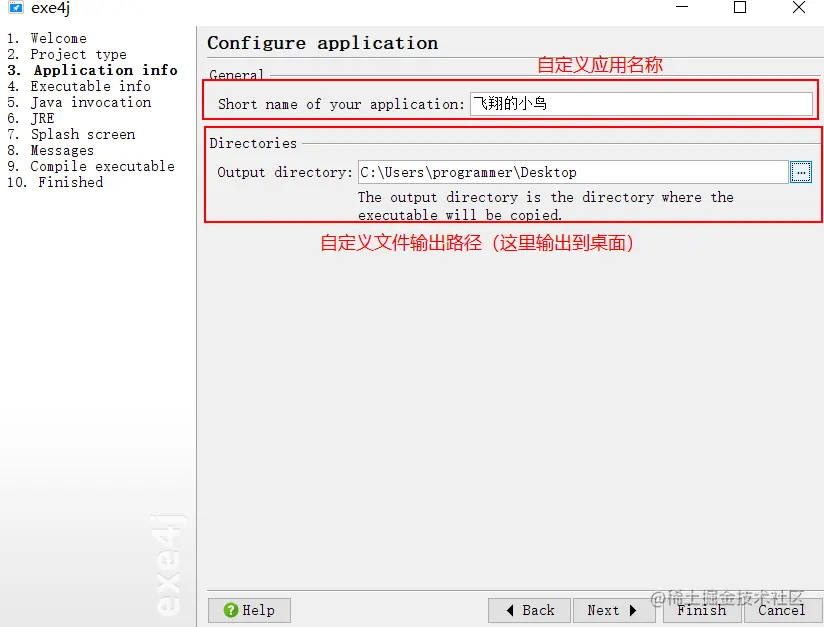The width and height of the screenshot is (824, 627).
Task: Cancel the exe4j wizard
Action: tap(782, 610)
